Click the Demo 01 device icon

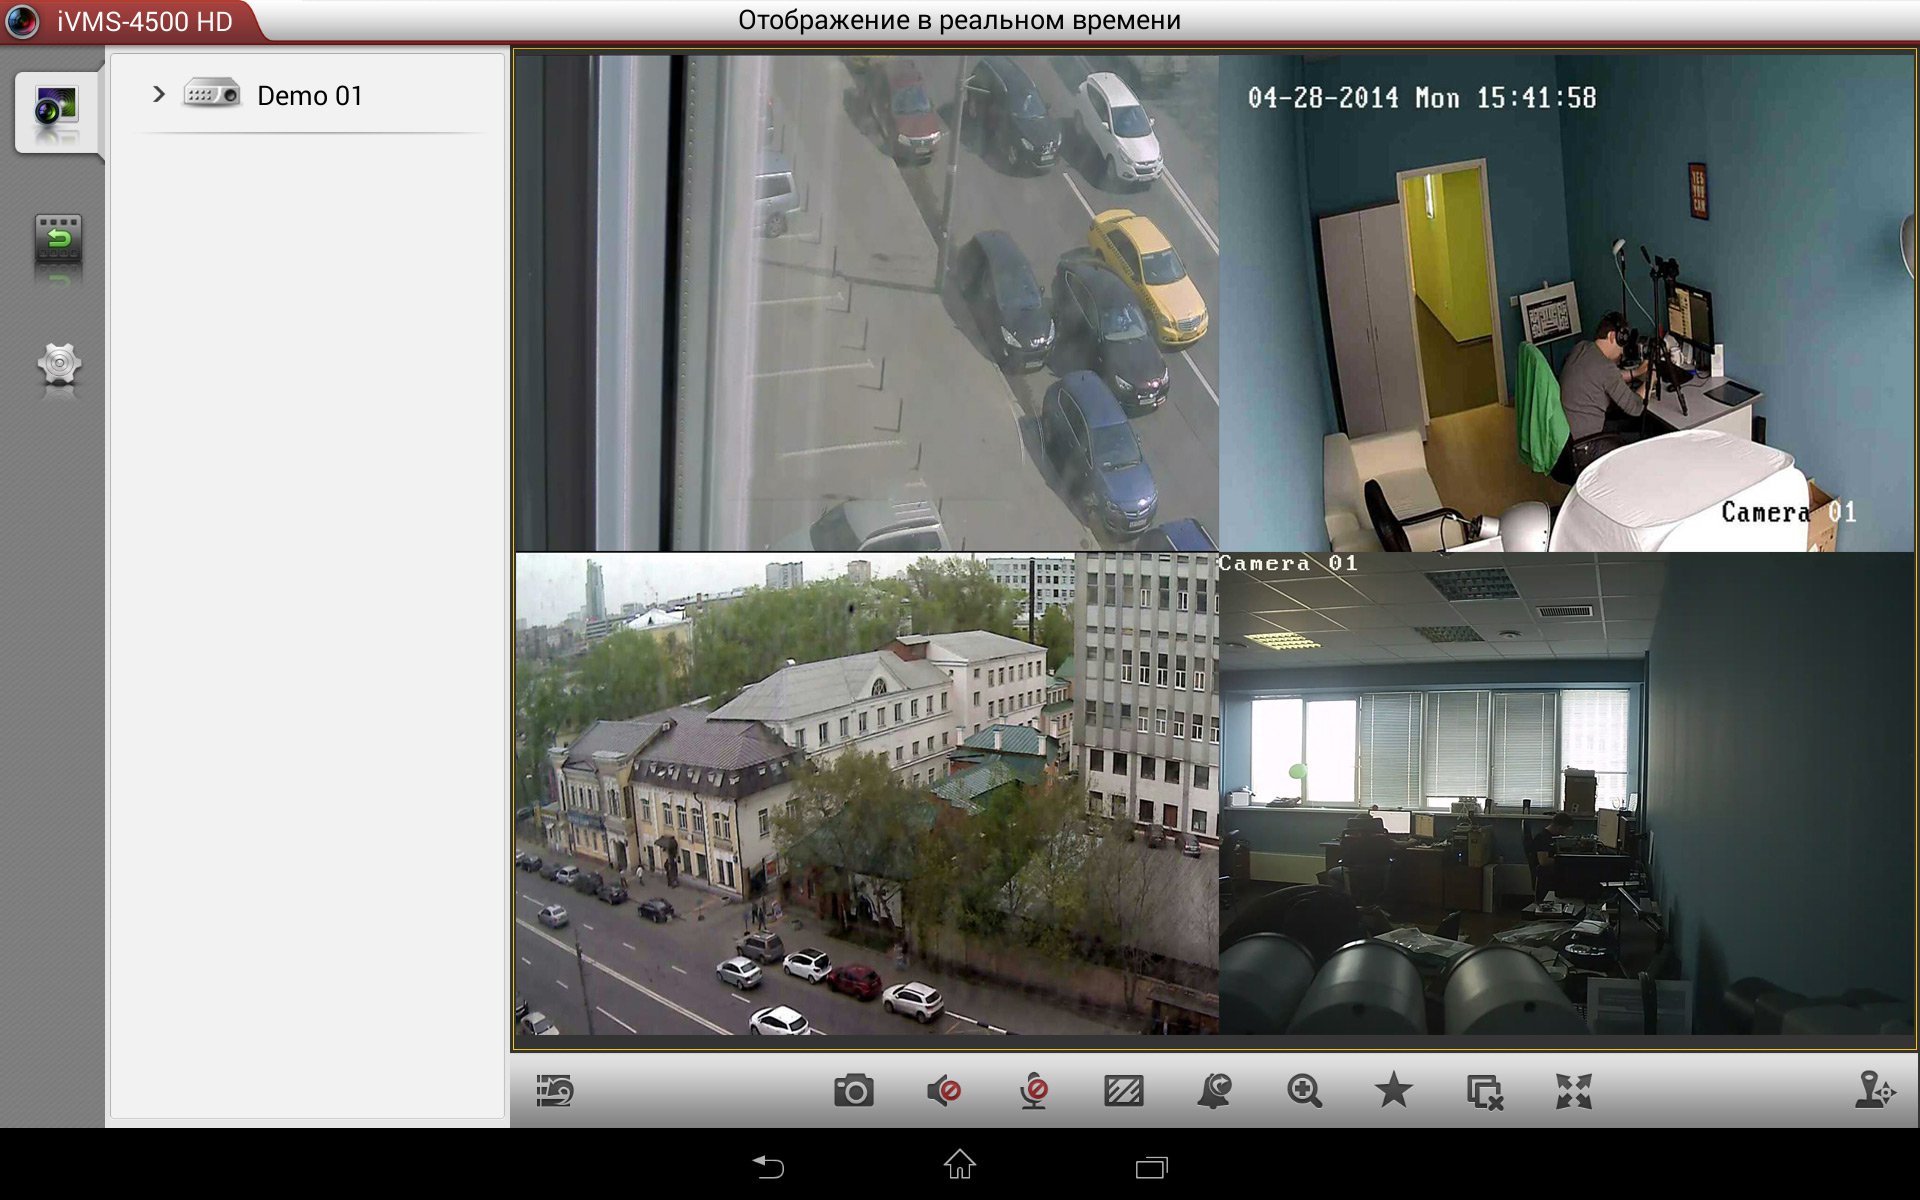212,94
